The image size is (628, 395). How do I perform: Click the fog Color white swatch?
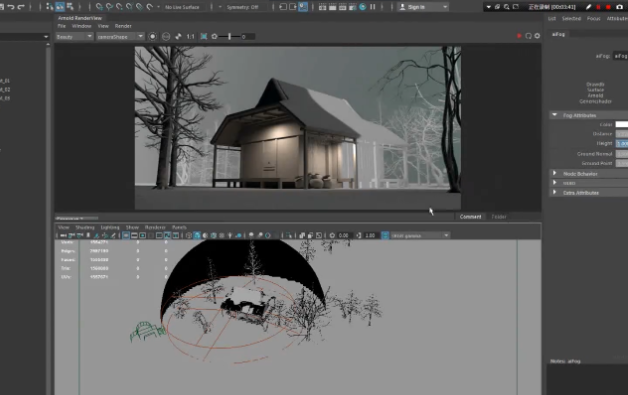622,125
